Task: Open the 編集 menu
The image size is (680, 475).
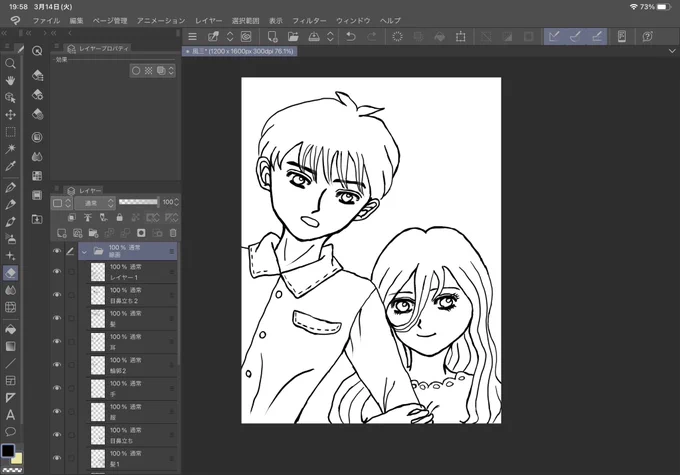Action: (x=76, y=20)
